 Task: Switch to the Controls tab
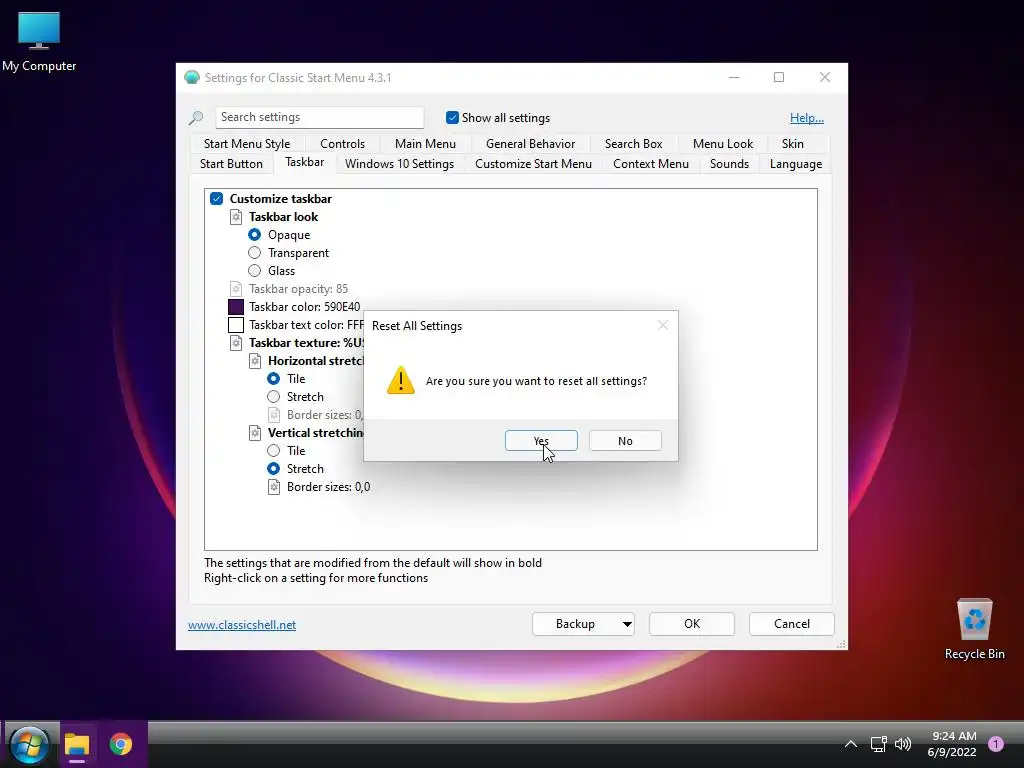[342, 144]
